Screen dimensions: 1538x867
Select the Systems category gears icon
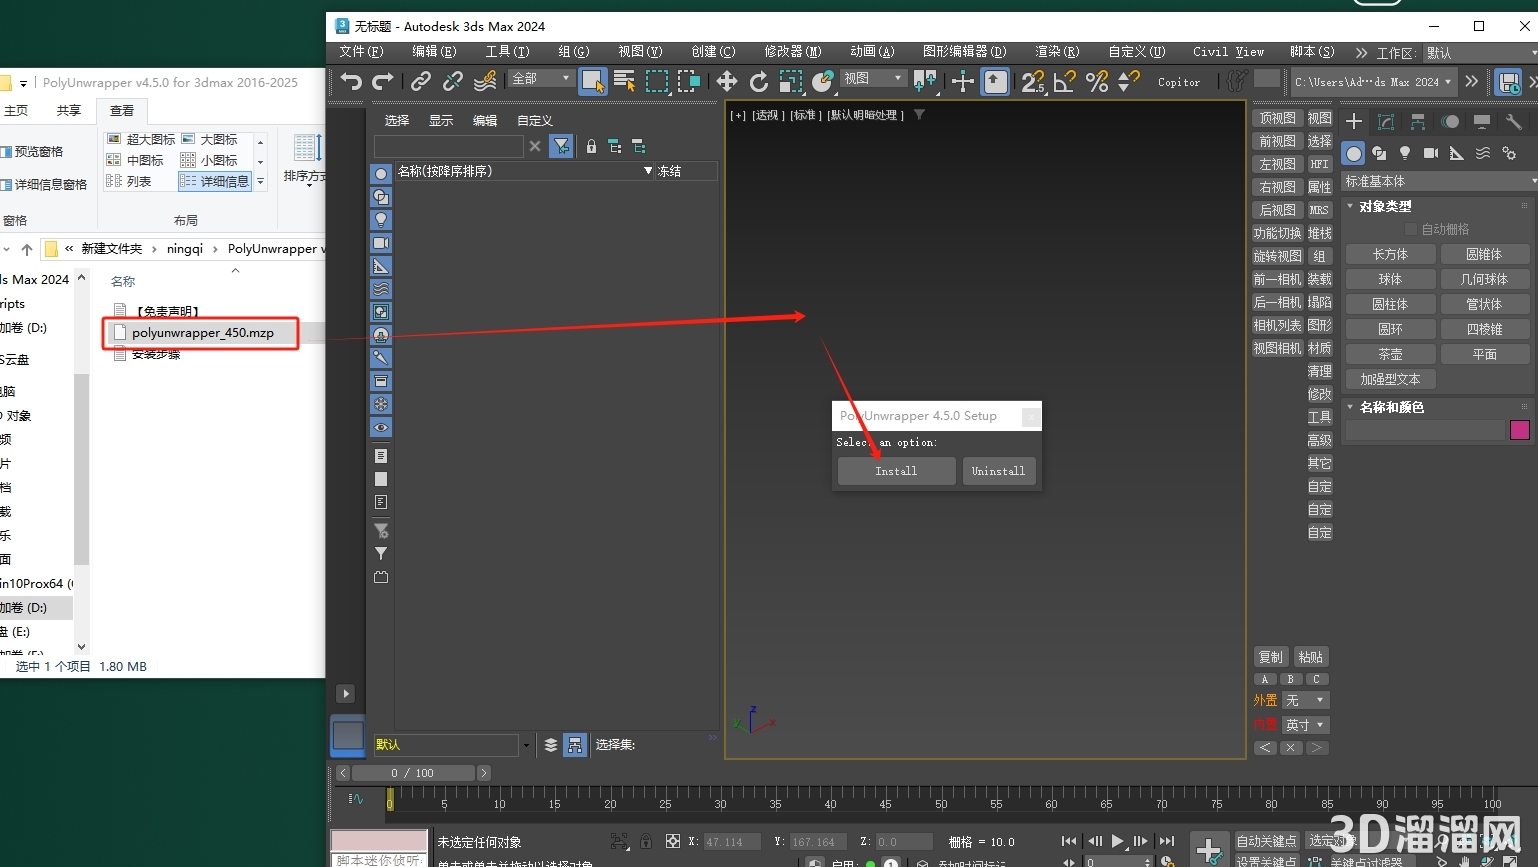point(1509,153)
